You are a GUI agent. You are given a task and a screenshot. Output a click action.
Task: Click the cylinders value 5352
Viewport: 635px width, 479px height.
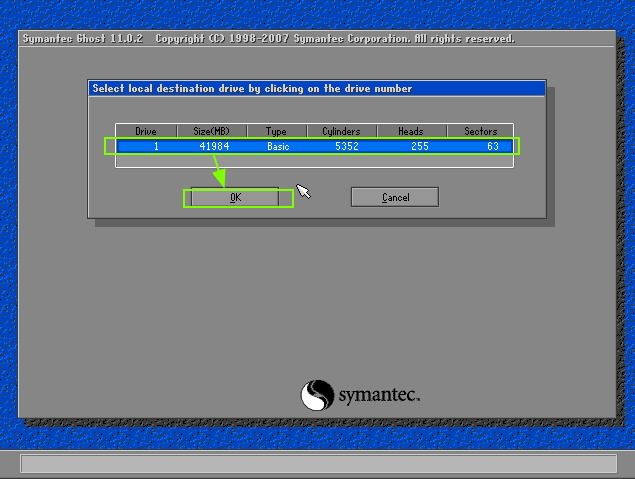[347, 146]
